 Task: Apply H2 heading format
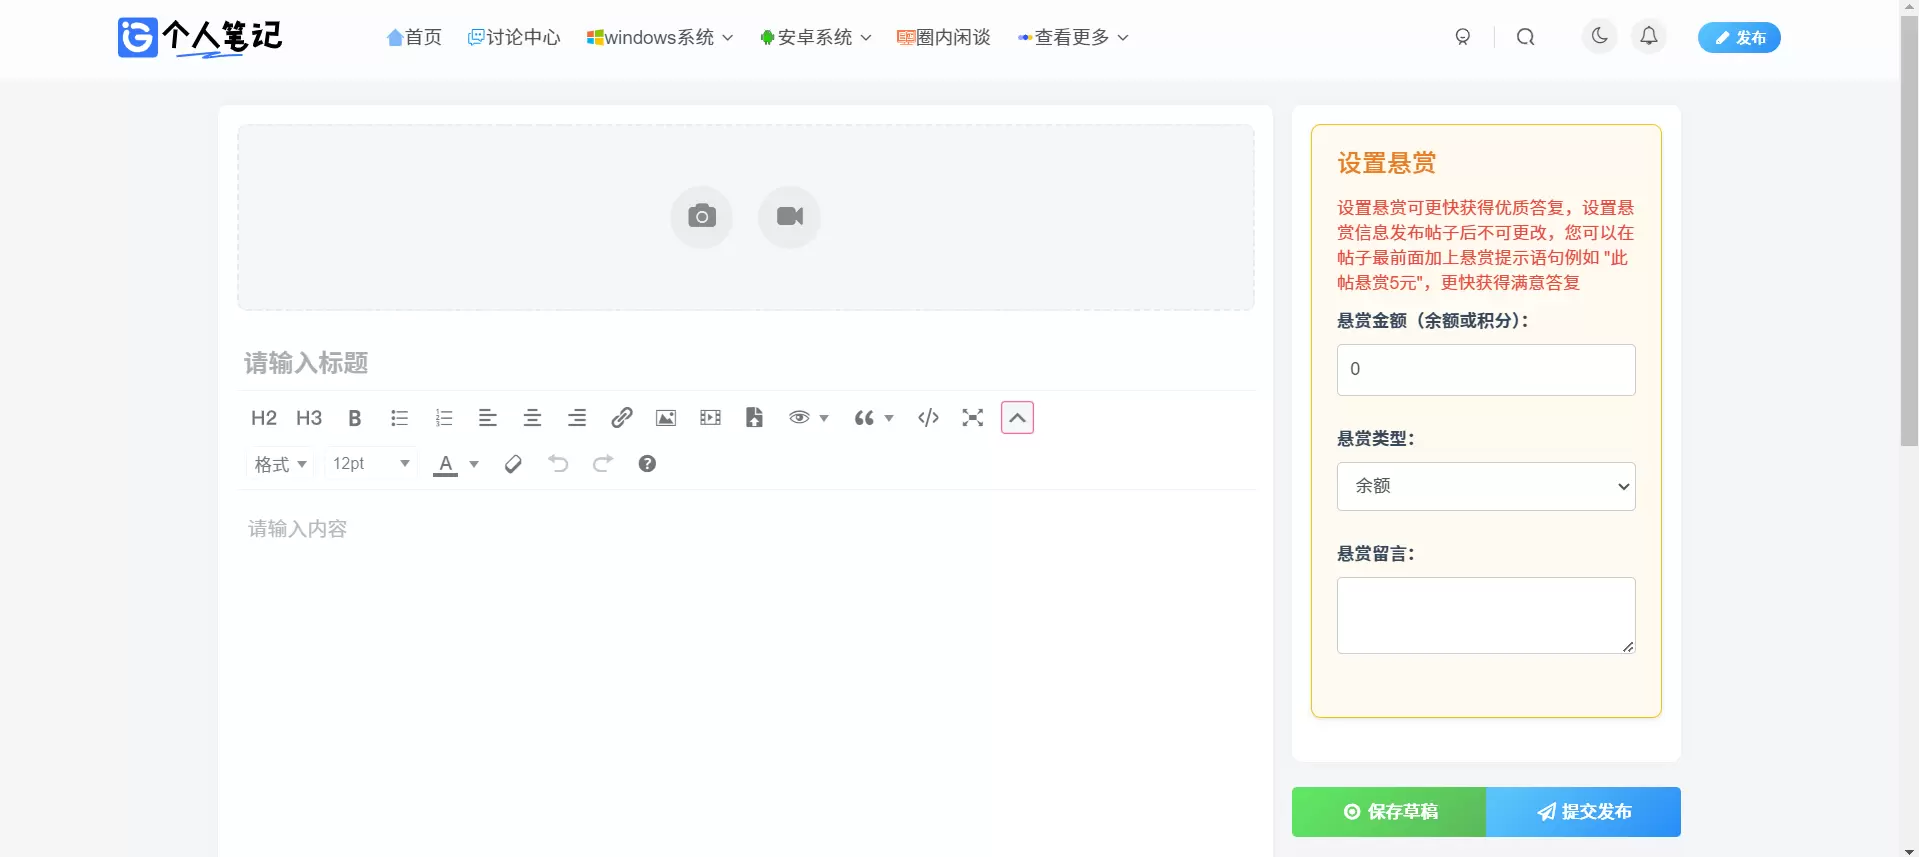pyautogui.click(x=264, y=418)
